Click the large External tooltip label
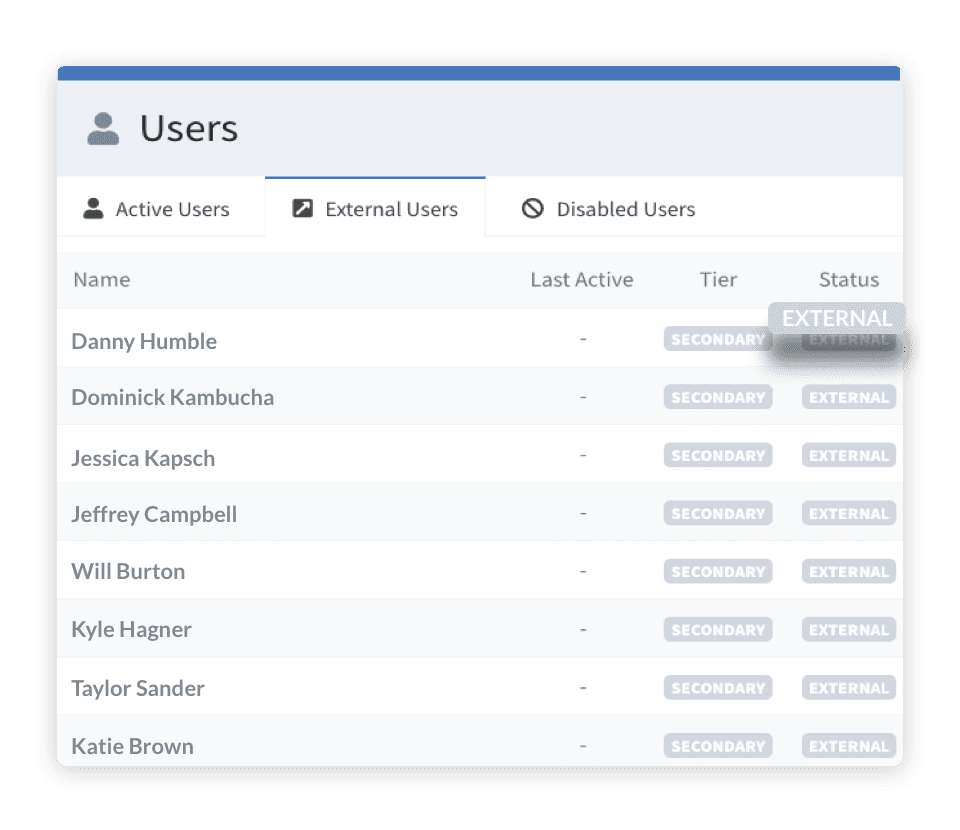Screen dimensions: 960x830 point(836,318)
